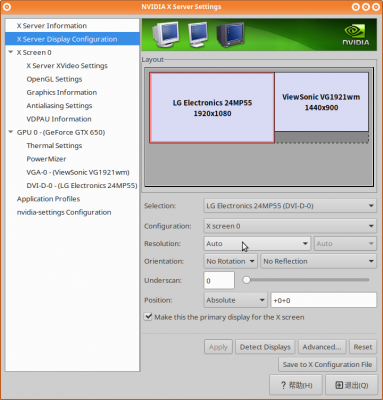383x400 pixels.
Task: Collapse the X Screen 0 tree arrow
Action: tap(11, 52)
